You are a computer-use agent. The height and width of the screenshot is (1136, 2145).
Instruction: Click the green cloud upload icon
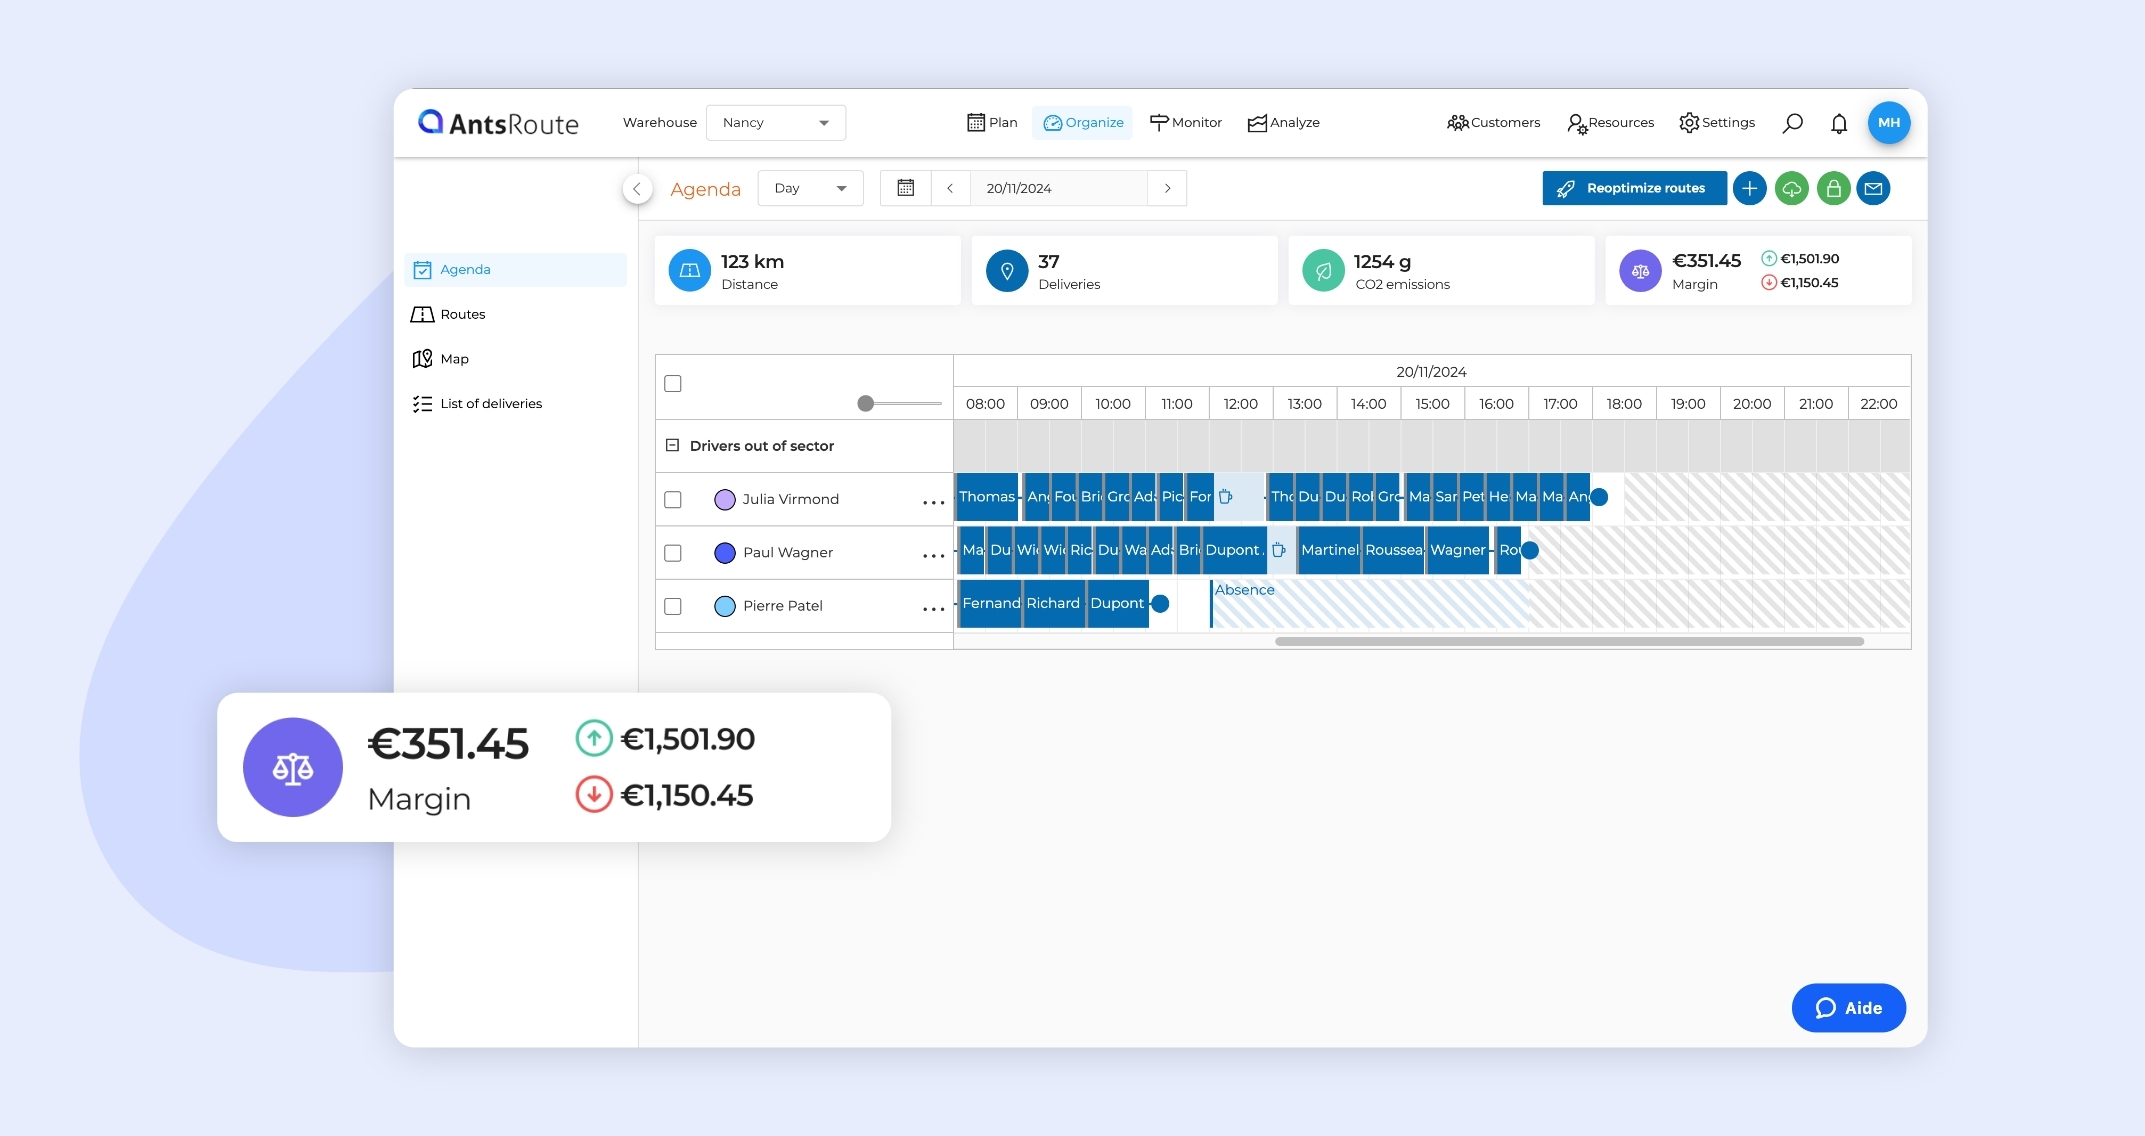click(x=1791, y=188)
